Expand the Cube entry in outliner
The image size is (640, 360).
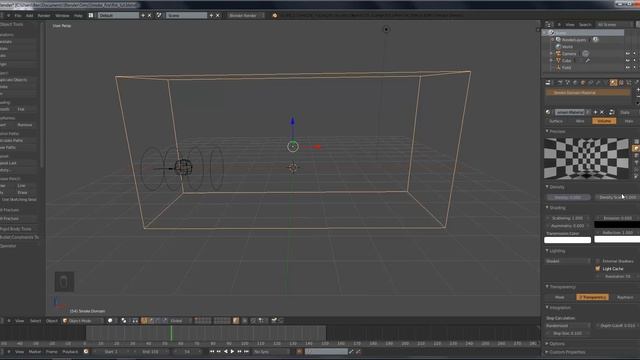point(551,60)
